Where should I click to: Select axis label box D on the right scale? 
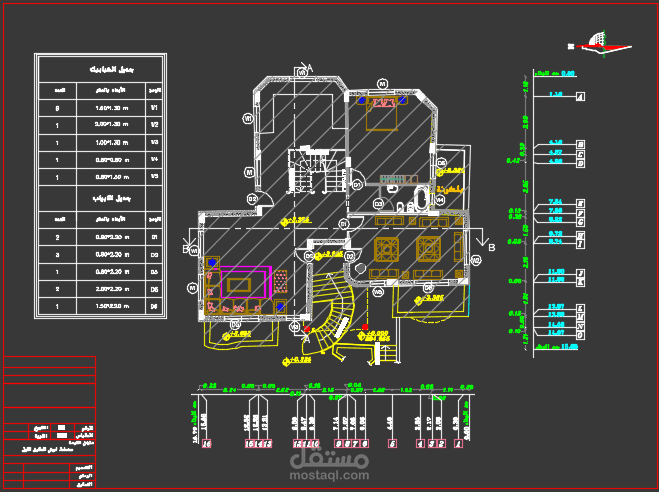580,163
